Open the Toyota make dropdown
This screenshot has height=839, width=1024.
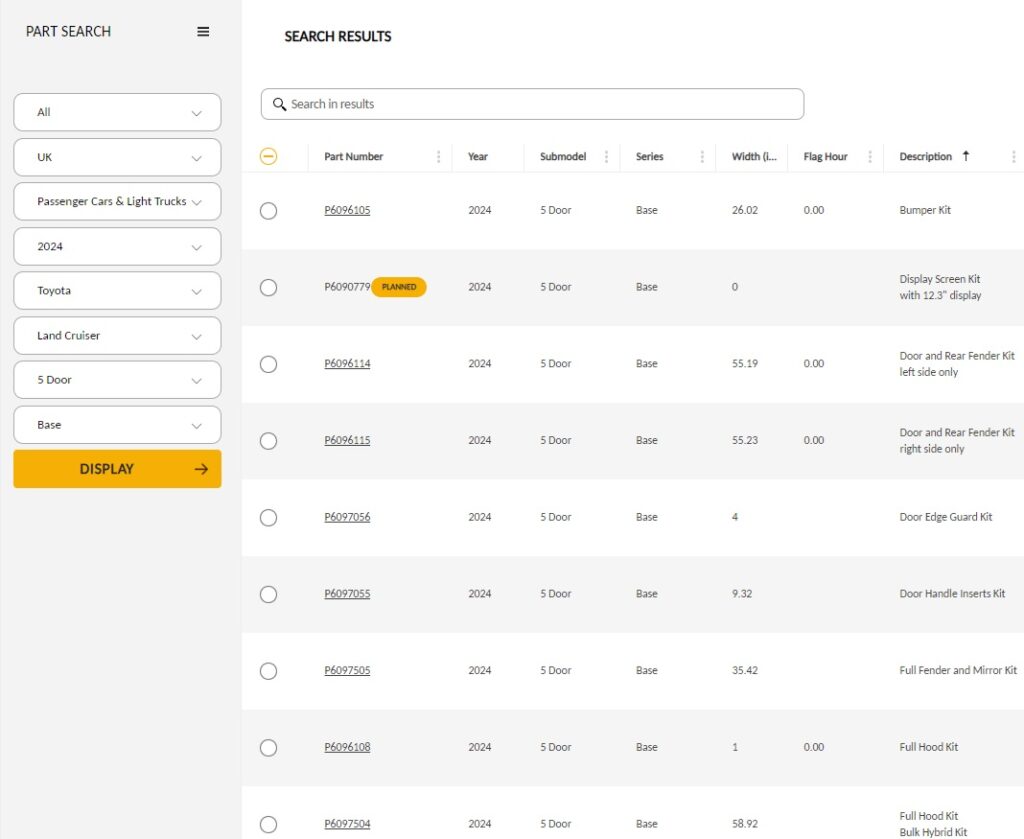click(x=117, y=291)
